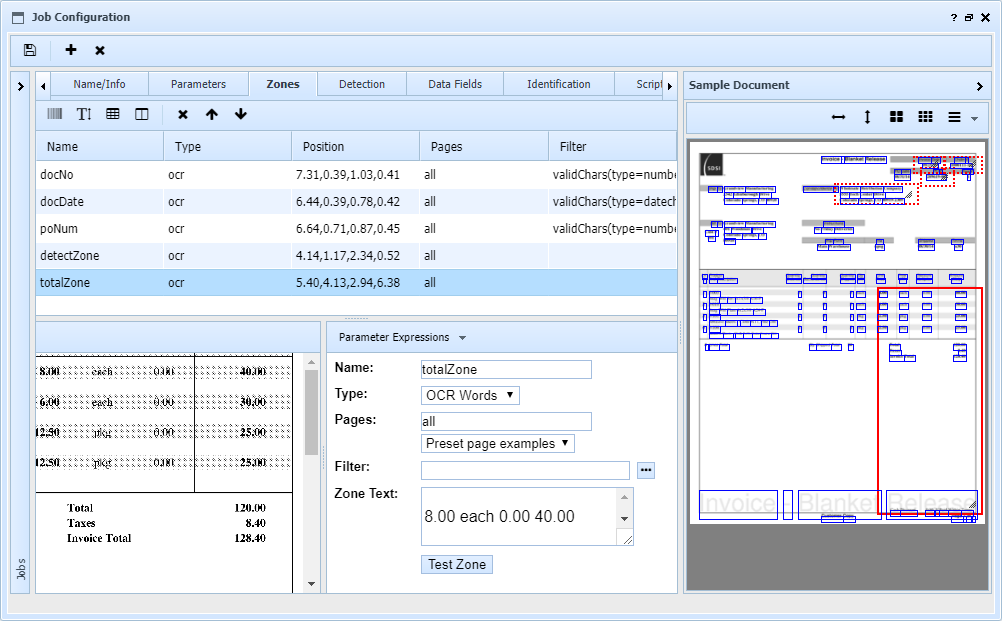Open filter editor with ellipsis button
The height and width of the screenshot is (621, 1002).
point(646,470)
